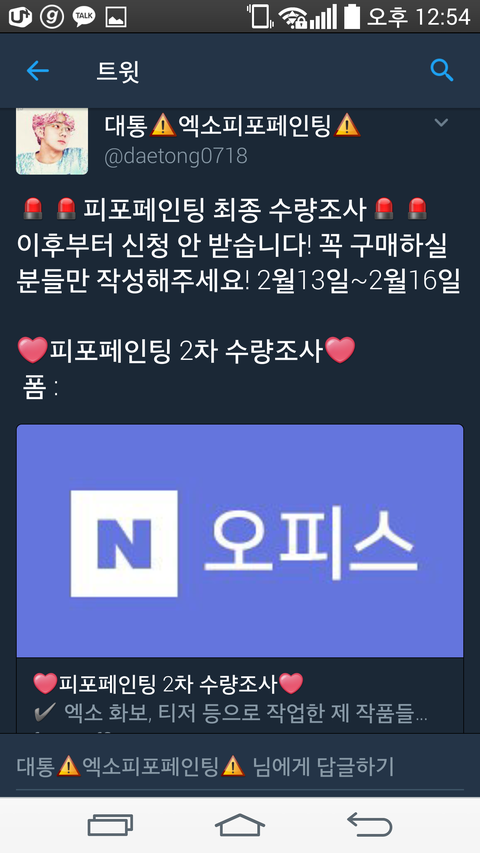480x853 pixels.
Task: Tap the circled g notification icon
Action: (52, 16)
